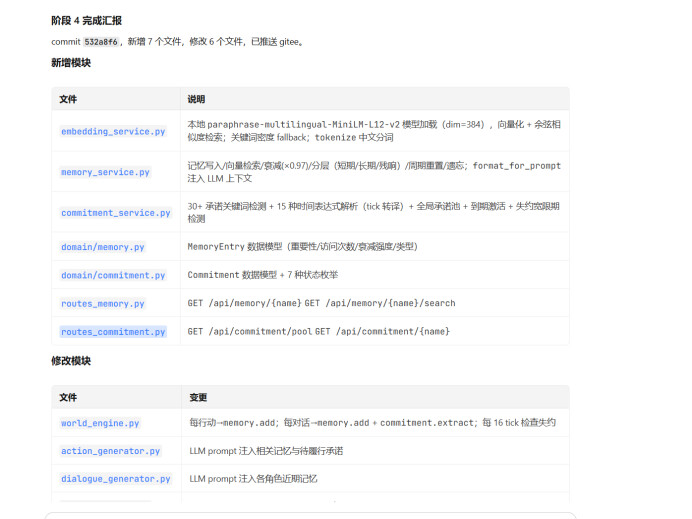
Task: Click the 新增模块 section heading
Action: click(71, 63)
